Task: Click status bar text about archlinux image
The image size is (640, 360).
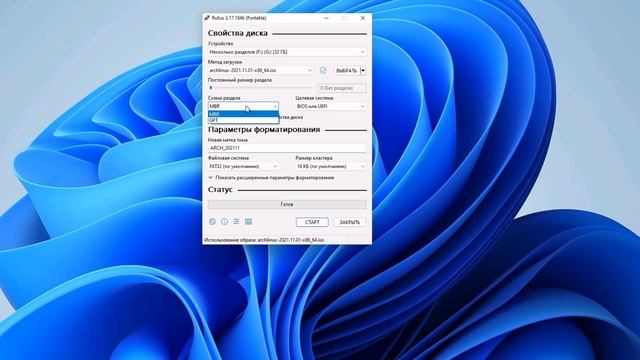Action: point(264,240)
